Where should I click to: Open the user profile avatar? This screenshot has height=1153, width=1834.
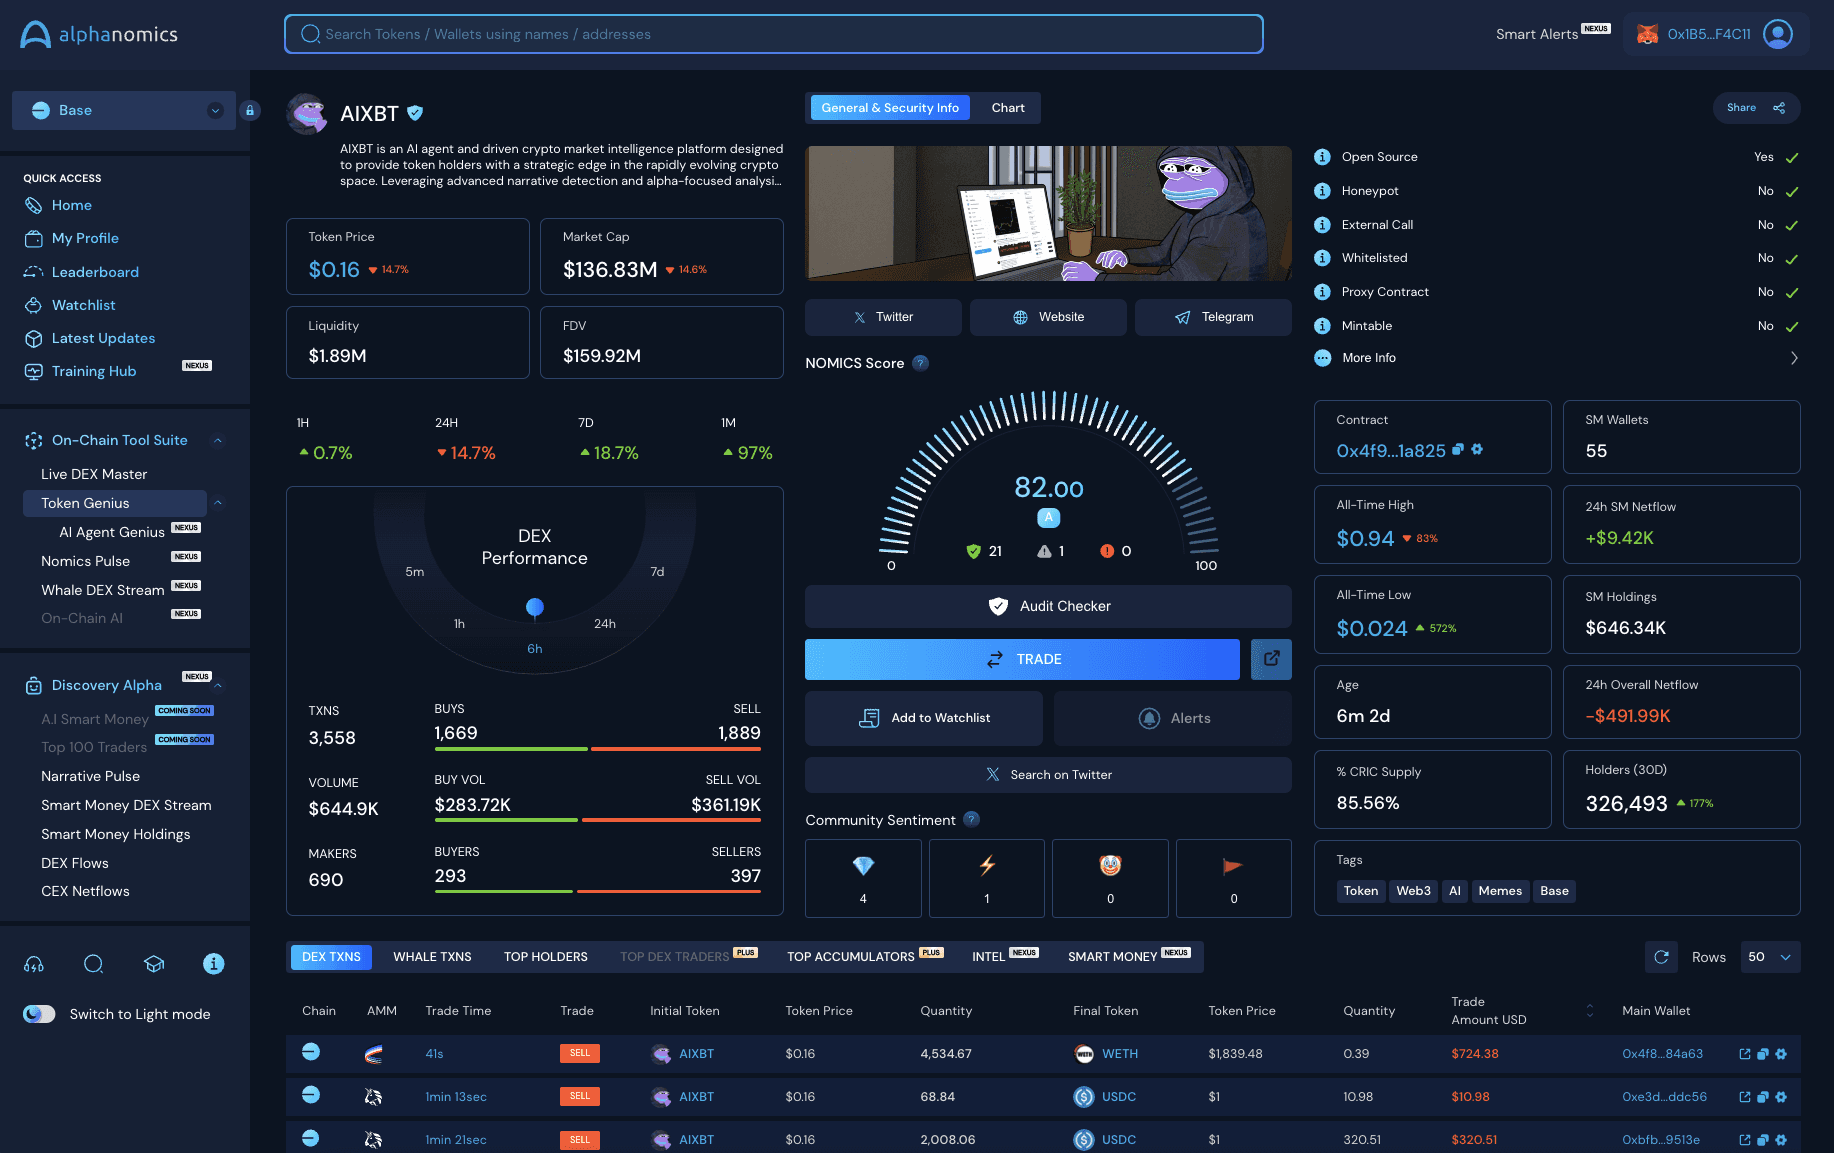(1778, 34)
